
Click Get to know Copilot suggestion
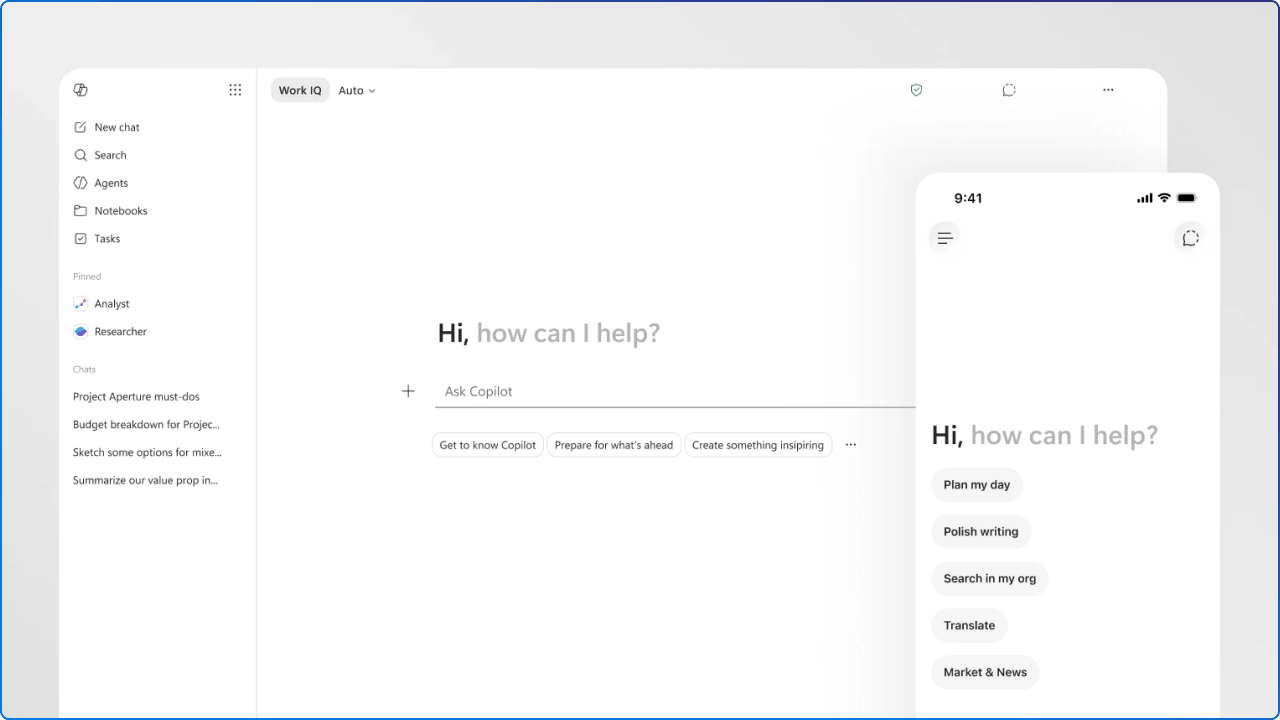tap(488, 445)
